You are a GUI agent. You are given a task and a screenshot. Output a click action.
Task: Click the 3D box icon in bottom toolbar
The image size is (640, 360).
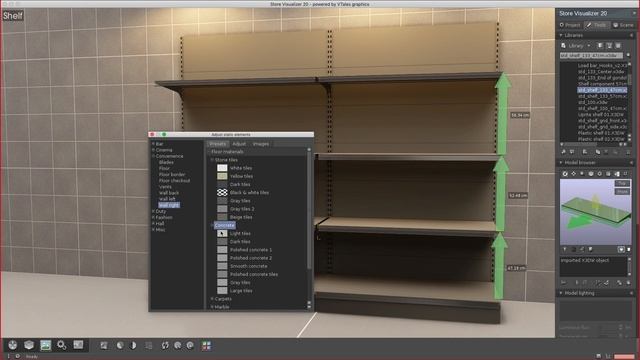pyautogui.click(x=29, y=345)
